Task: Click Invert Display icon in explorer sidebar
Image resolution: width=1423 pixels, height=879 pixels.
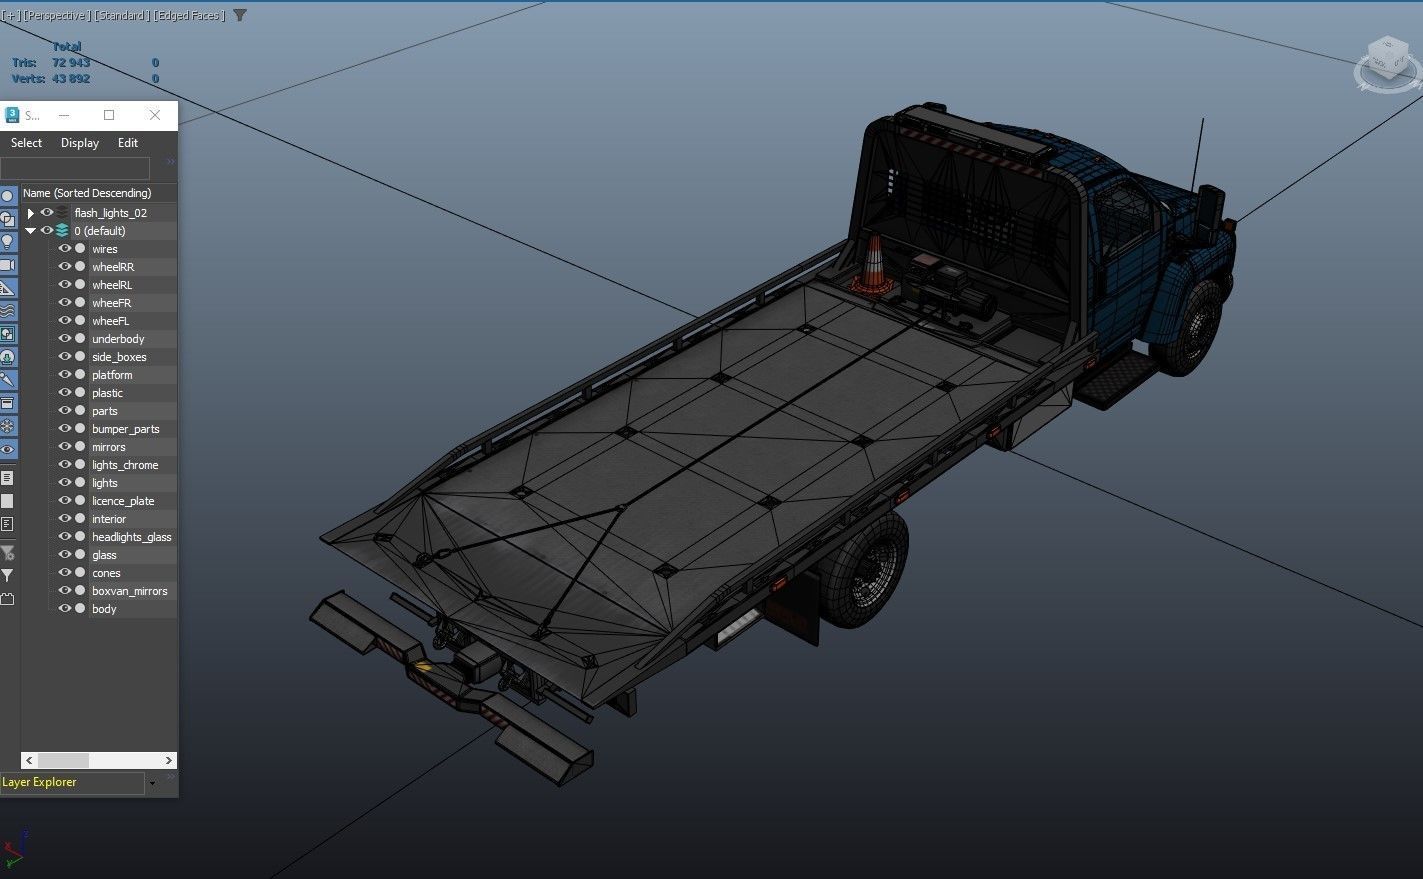Action: coord(8,524)
